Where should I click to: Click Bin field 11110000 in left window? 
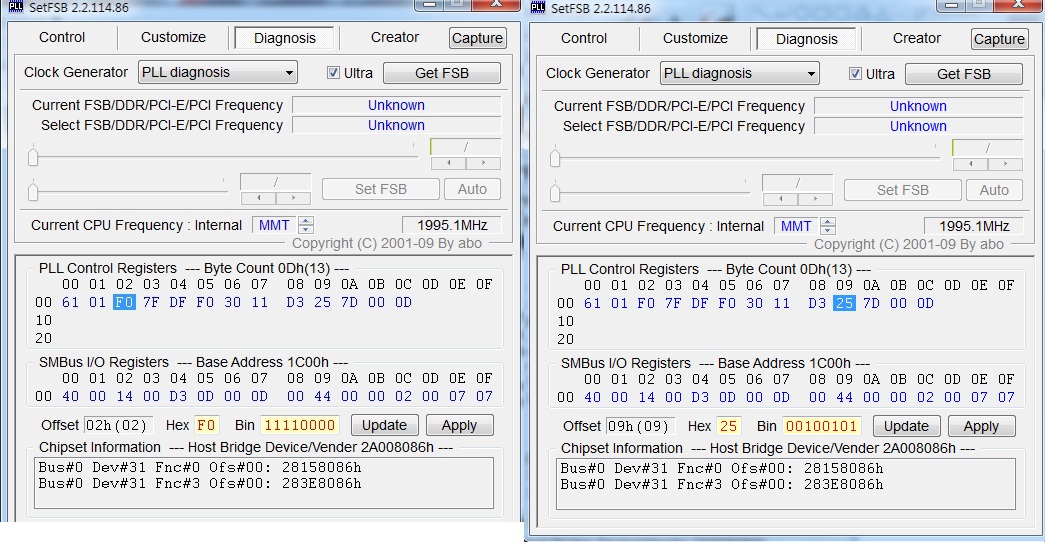click(300, 425)
